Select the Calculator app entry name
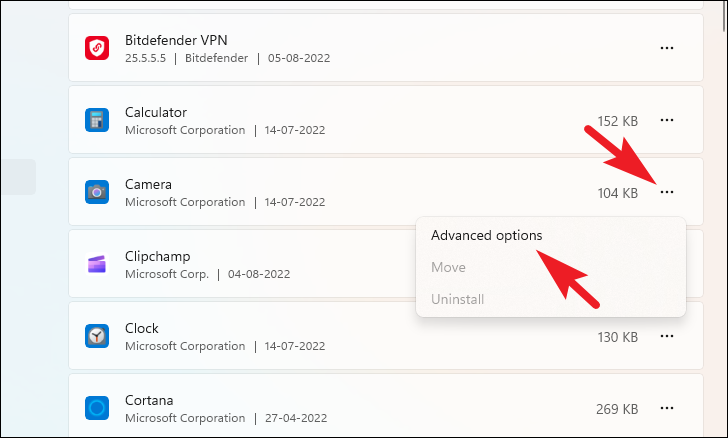The image size is (728, 438). click(x=156, y=112)
